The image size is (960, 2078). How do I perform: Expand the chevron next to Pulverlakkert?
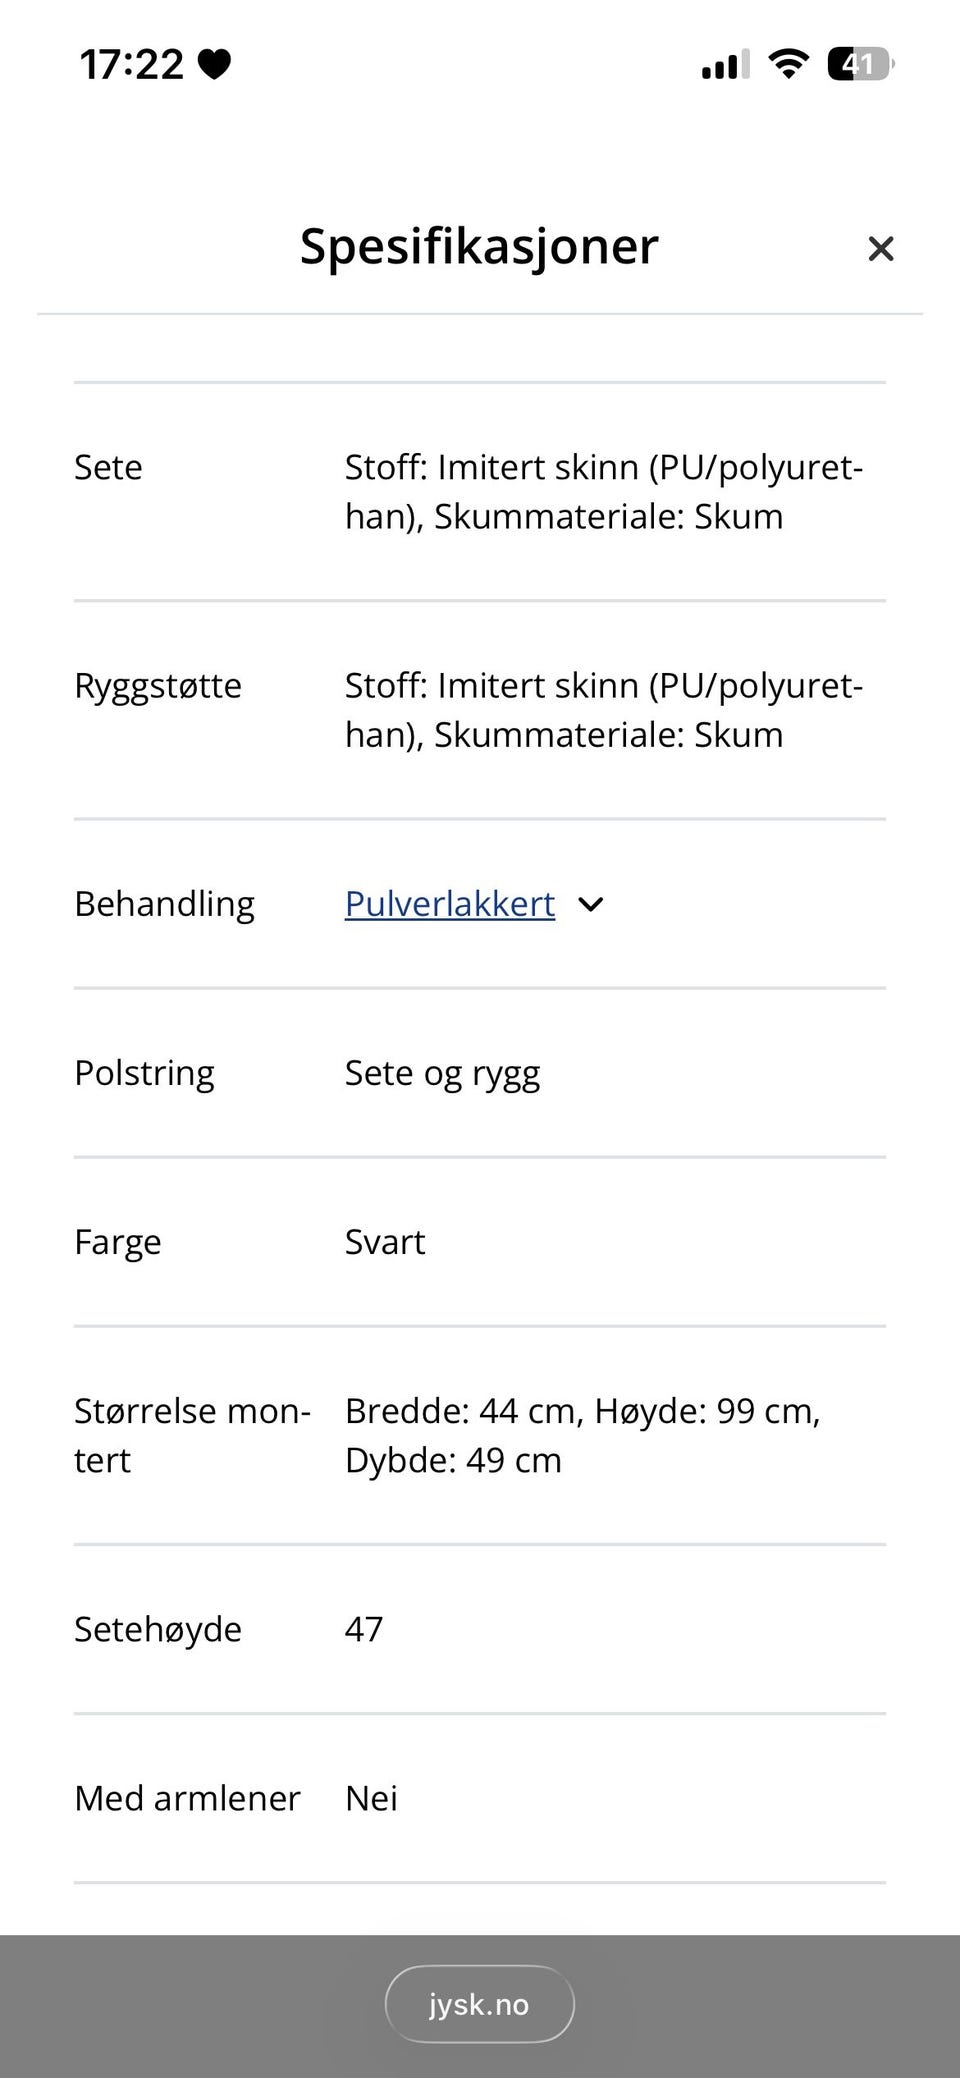591,905
